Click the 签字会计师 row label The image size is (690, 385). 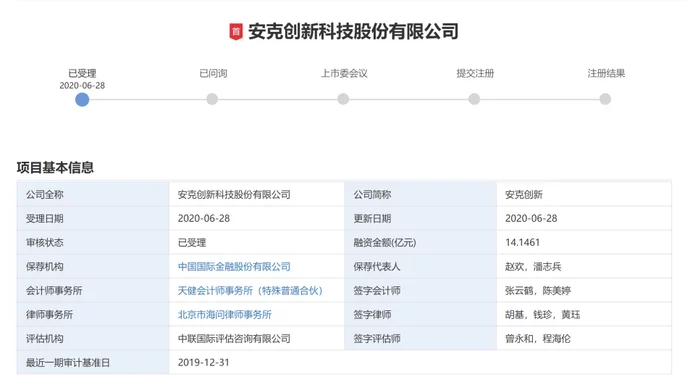[377, 290]
